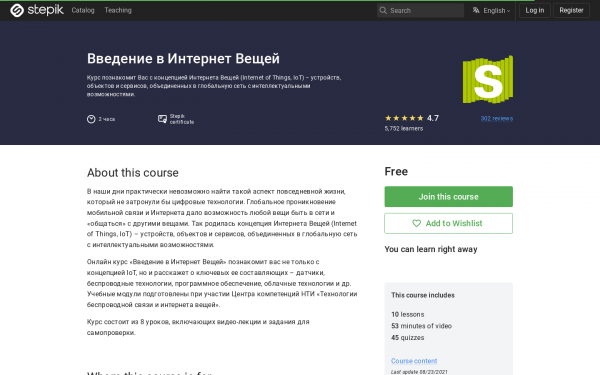Focus the Search input field
Screen dimensions: 600x375
(421, 10)
